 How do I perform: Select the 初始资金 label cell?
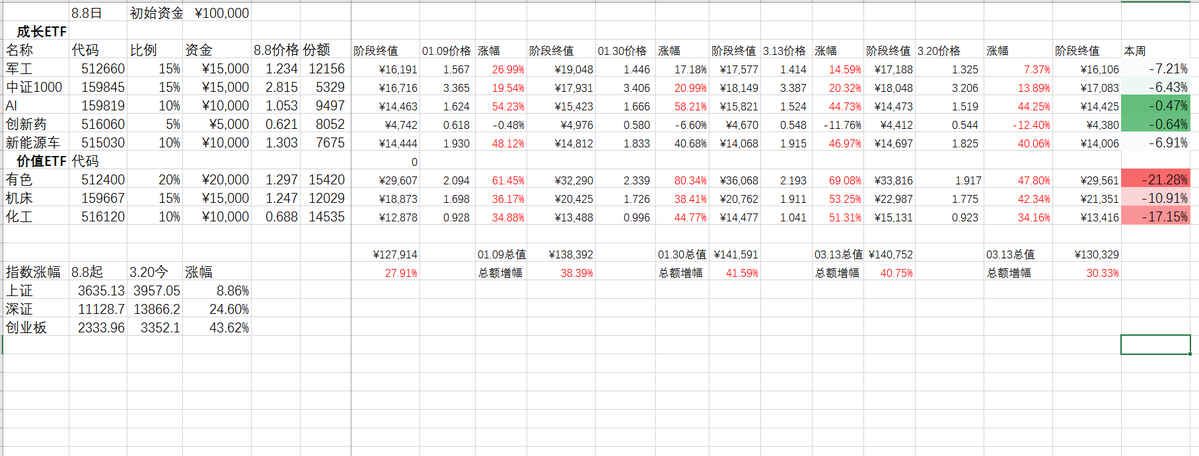point(156,13)
